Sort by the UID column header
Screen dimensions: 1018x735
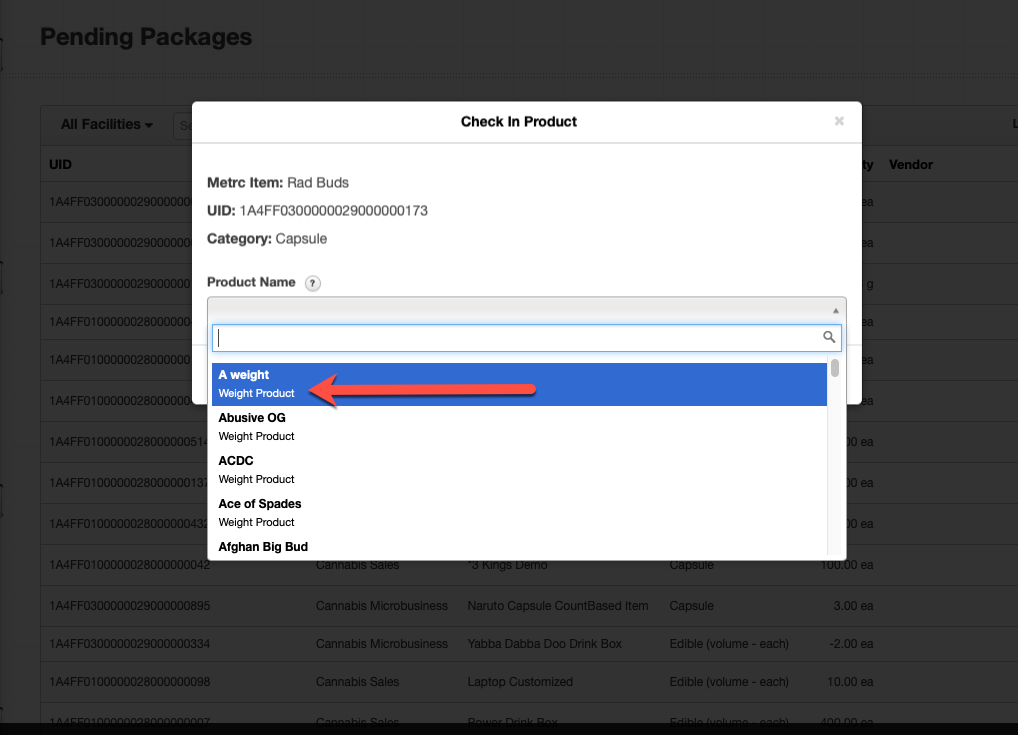(61, 164)
